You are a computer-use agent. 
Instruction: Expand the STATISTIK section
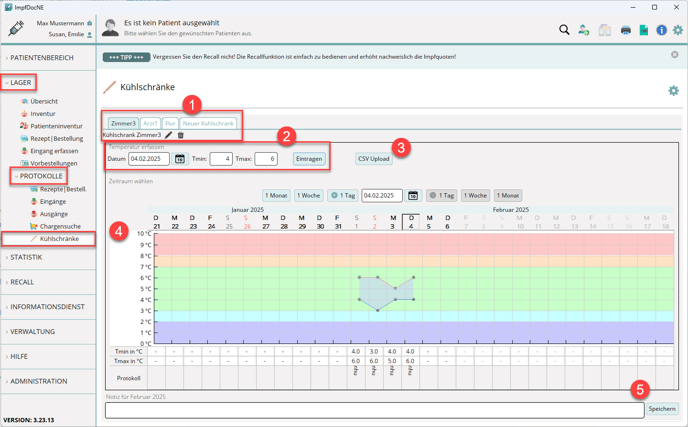[26, 257]
